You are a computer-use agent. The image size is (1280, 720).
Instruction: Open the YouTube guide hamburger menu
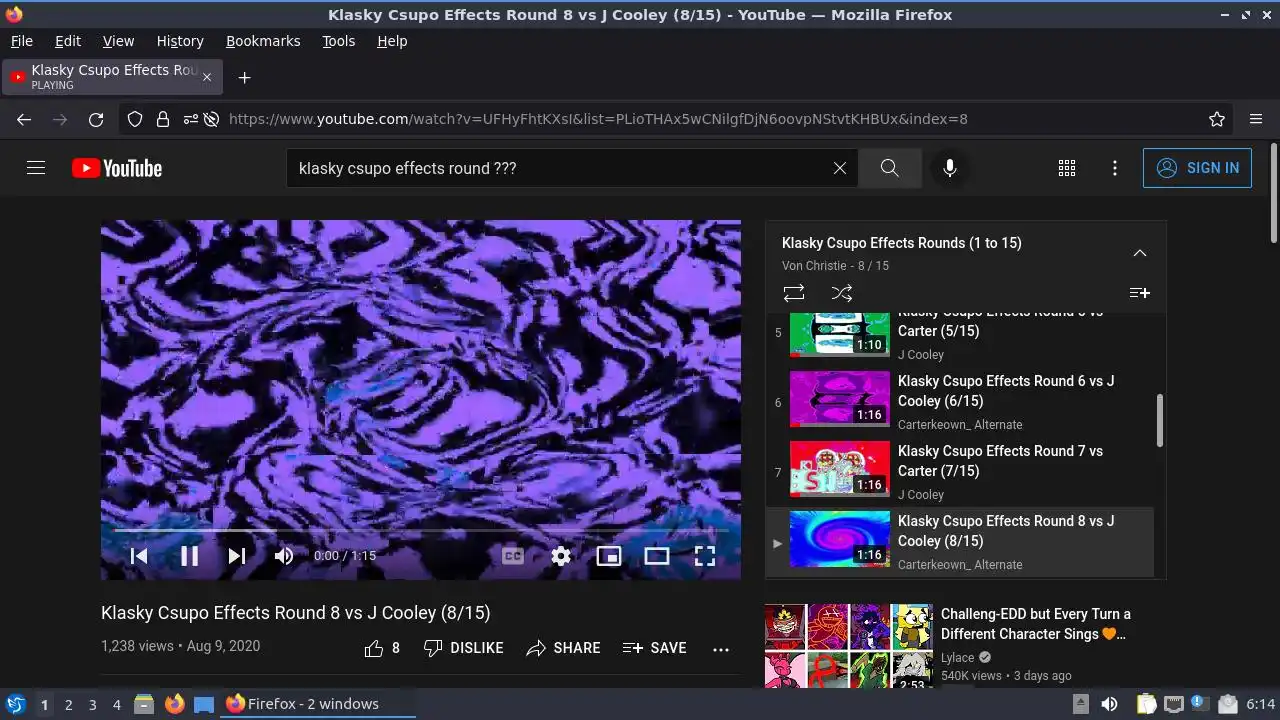[x=36, y=168]
